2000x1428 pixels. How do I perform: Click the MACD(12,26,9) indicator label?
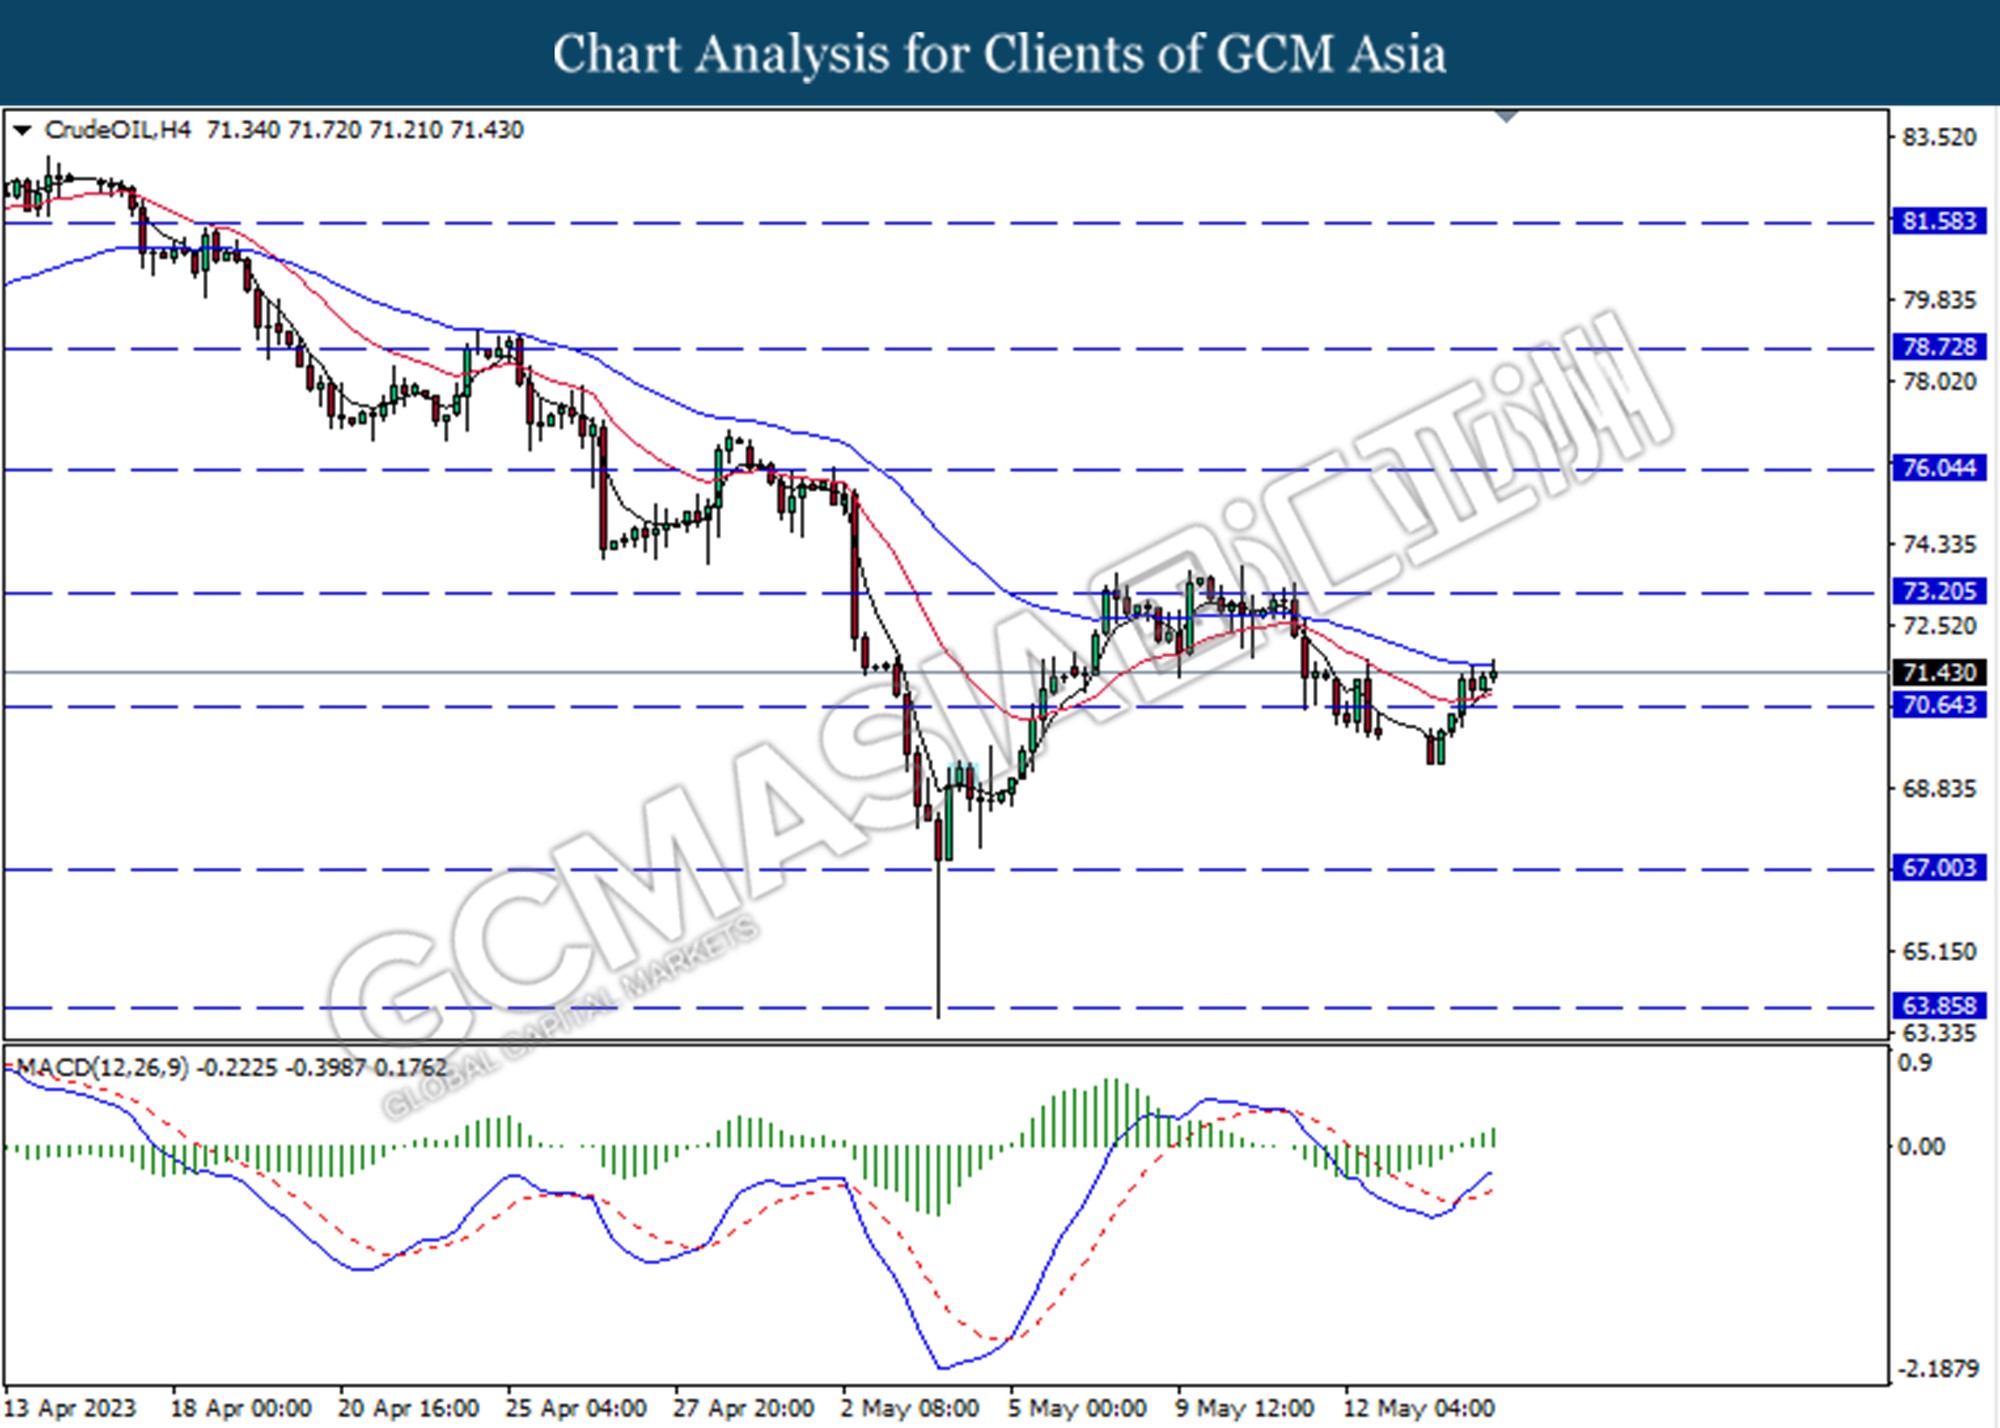click(102, 1068)
